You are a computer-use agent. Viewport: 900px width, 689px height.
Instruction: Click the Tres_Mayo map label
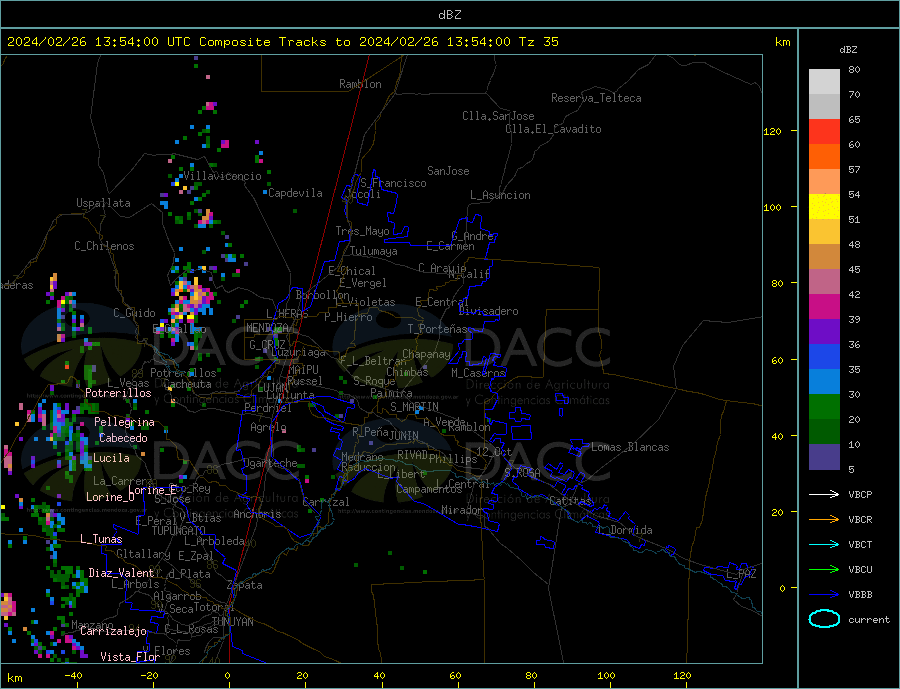tap(362, 231)
